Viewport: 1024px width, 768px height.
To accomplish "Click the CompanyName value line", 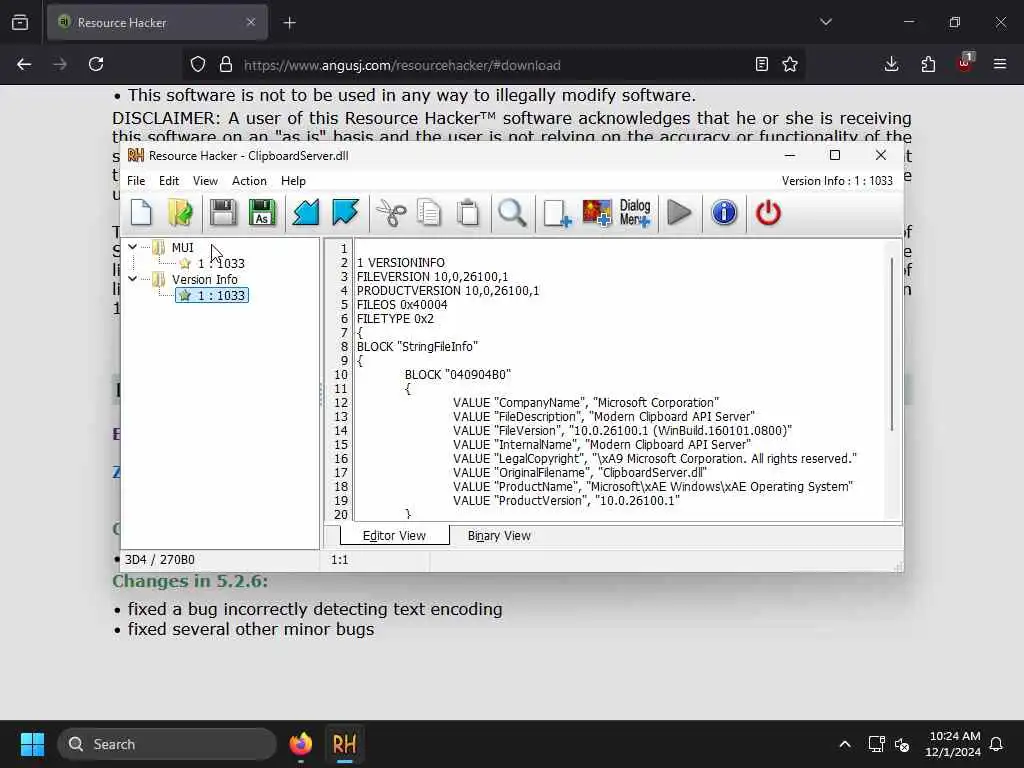I will 586,402.
